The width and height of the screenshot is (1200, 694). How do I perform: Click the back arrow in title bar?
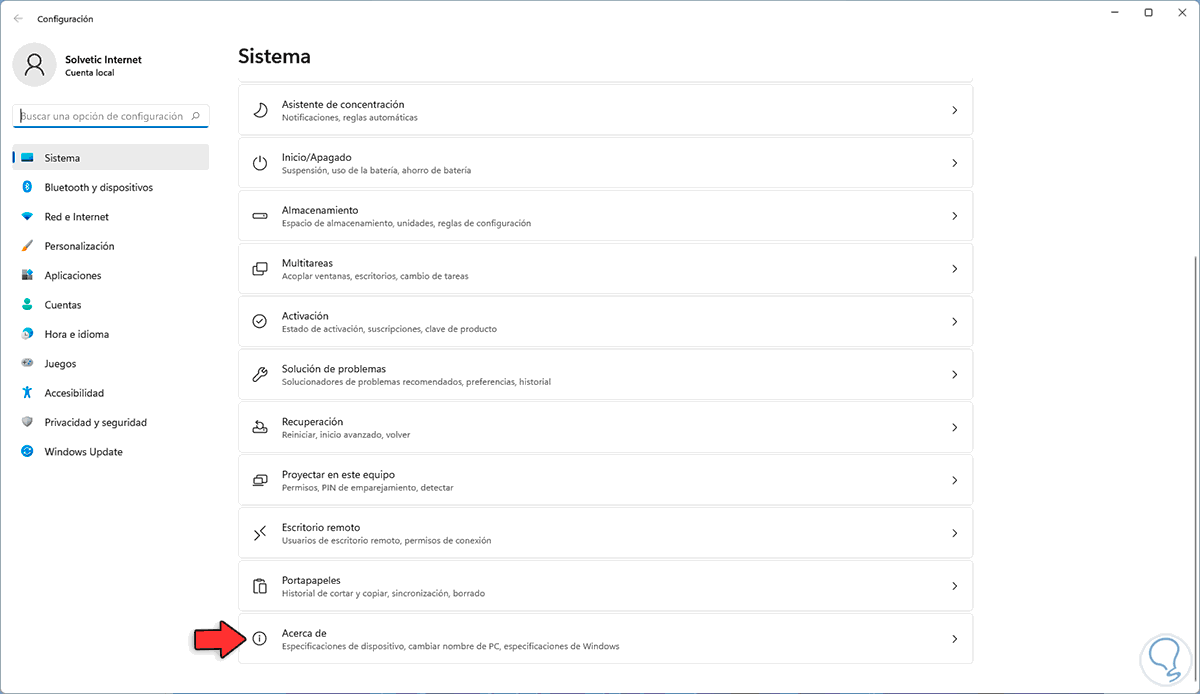coord(18,18)
